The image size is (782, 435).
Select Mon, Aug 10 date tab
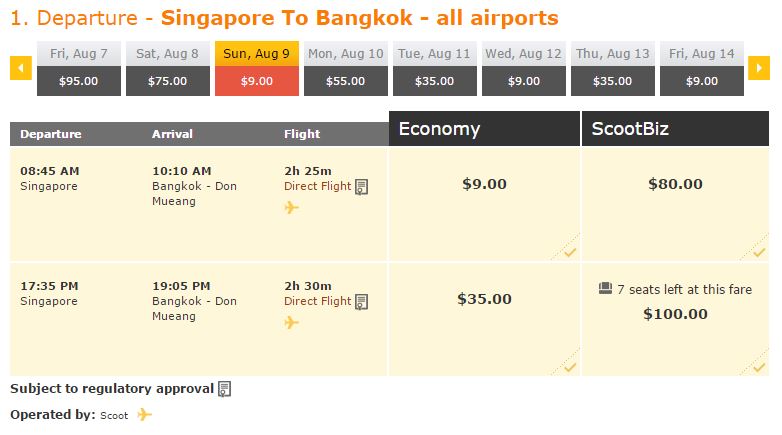click(346, 68)
